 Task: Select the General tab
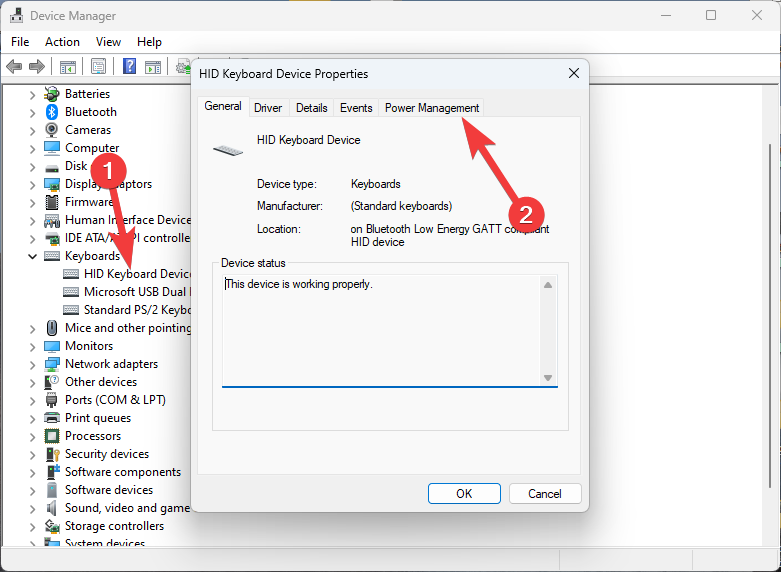click(223, 107)
